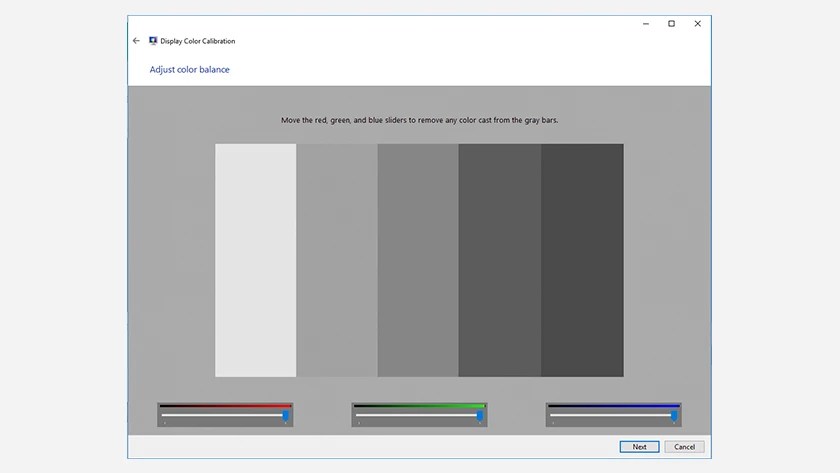Click the Display Color Calibration monitor icon
This screenshot has height=473, width=840.
(153, 41)
